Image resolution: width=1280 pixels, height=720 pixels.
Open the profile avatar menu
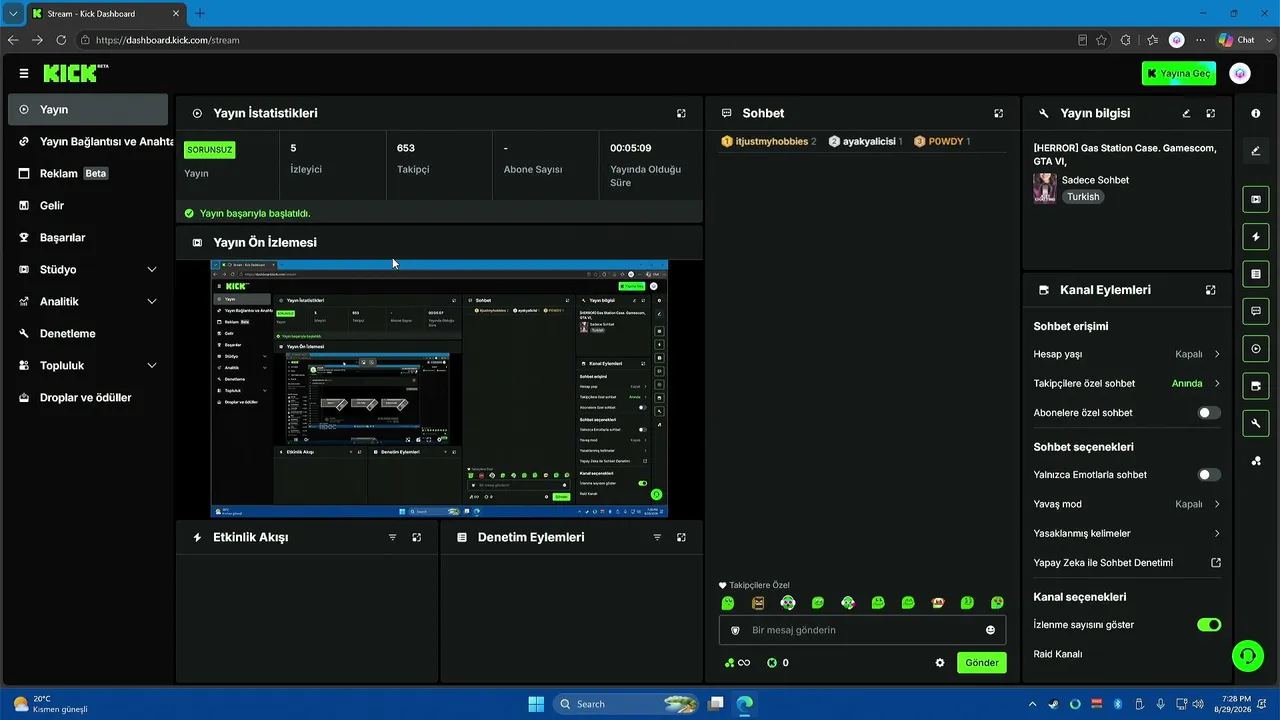[x=1240, y=73]
